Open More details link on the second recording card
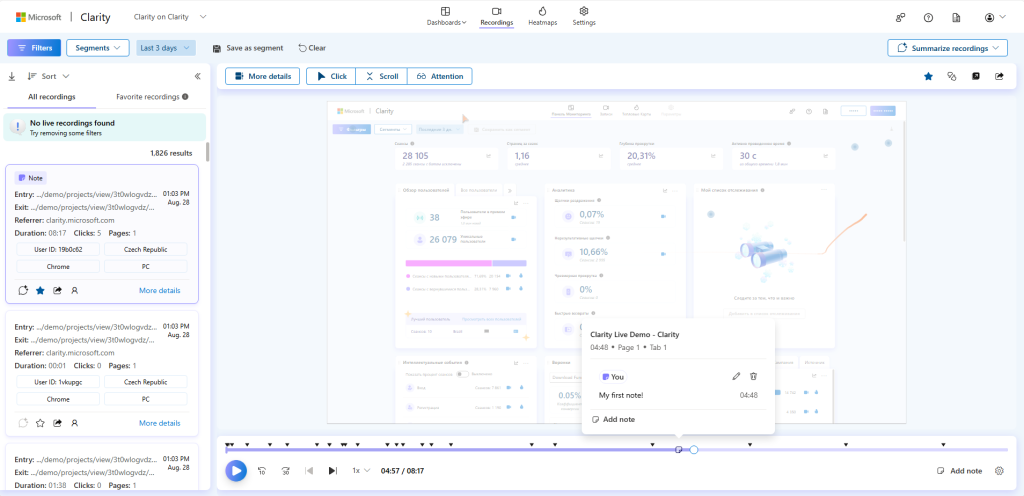This screenshot has width=1024, height=496. [x=159, y=423]
